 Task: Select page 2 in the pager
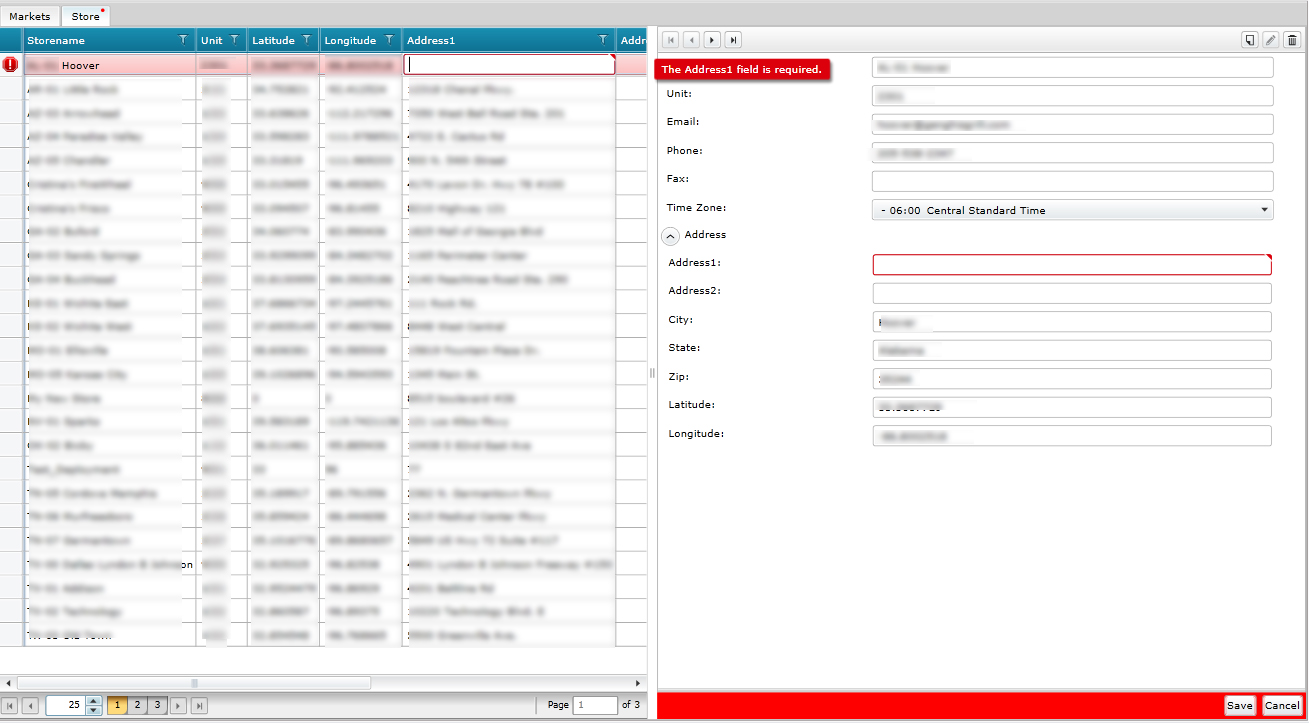(137, 706)
